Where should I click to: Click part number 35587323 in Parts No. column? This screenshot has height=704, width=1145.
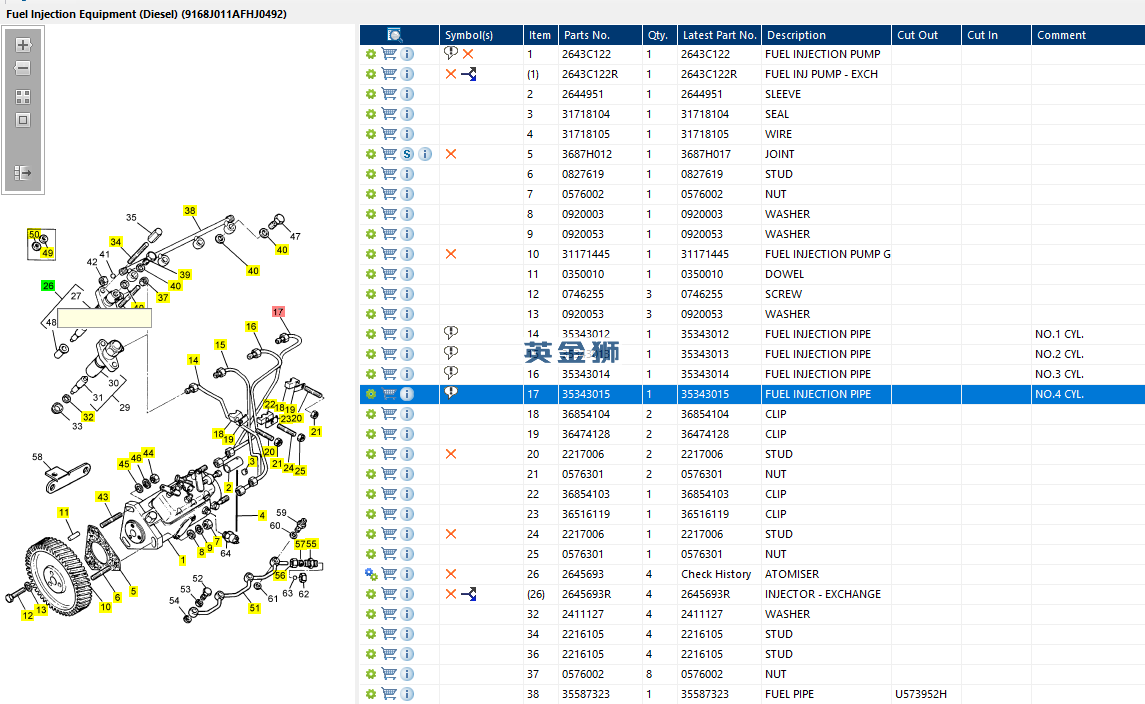click(586, 695)
